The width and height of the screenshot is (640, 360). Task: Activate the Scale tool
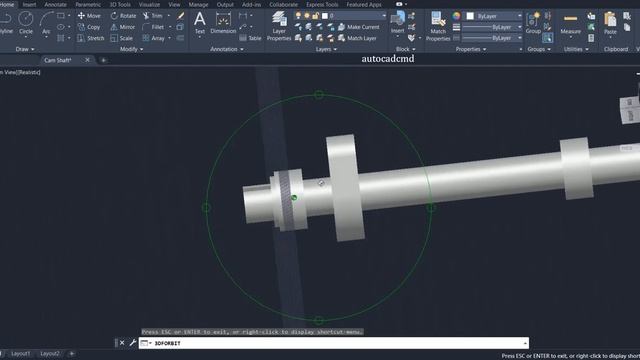[x=122, y=38]
